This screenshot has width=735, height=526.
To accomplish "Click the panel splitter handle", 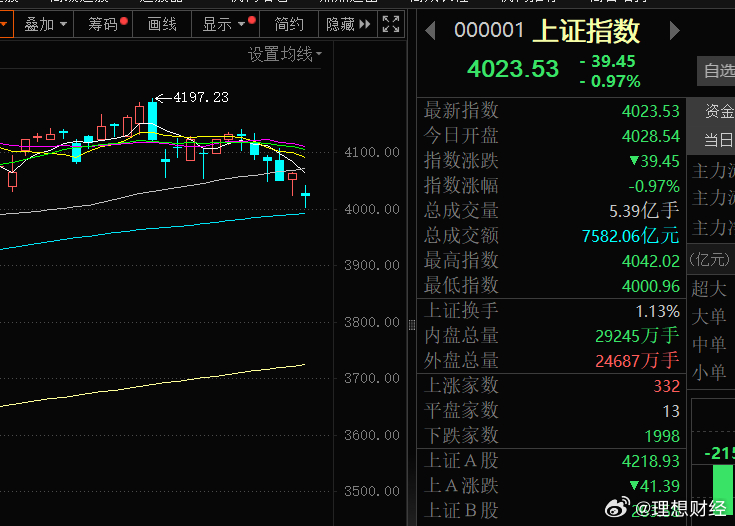I will (x=412, y=325).
